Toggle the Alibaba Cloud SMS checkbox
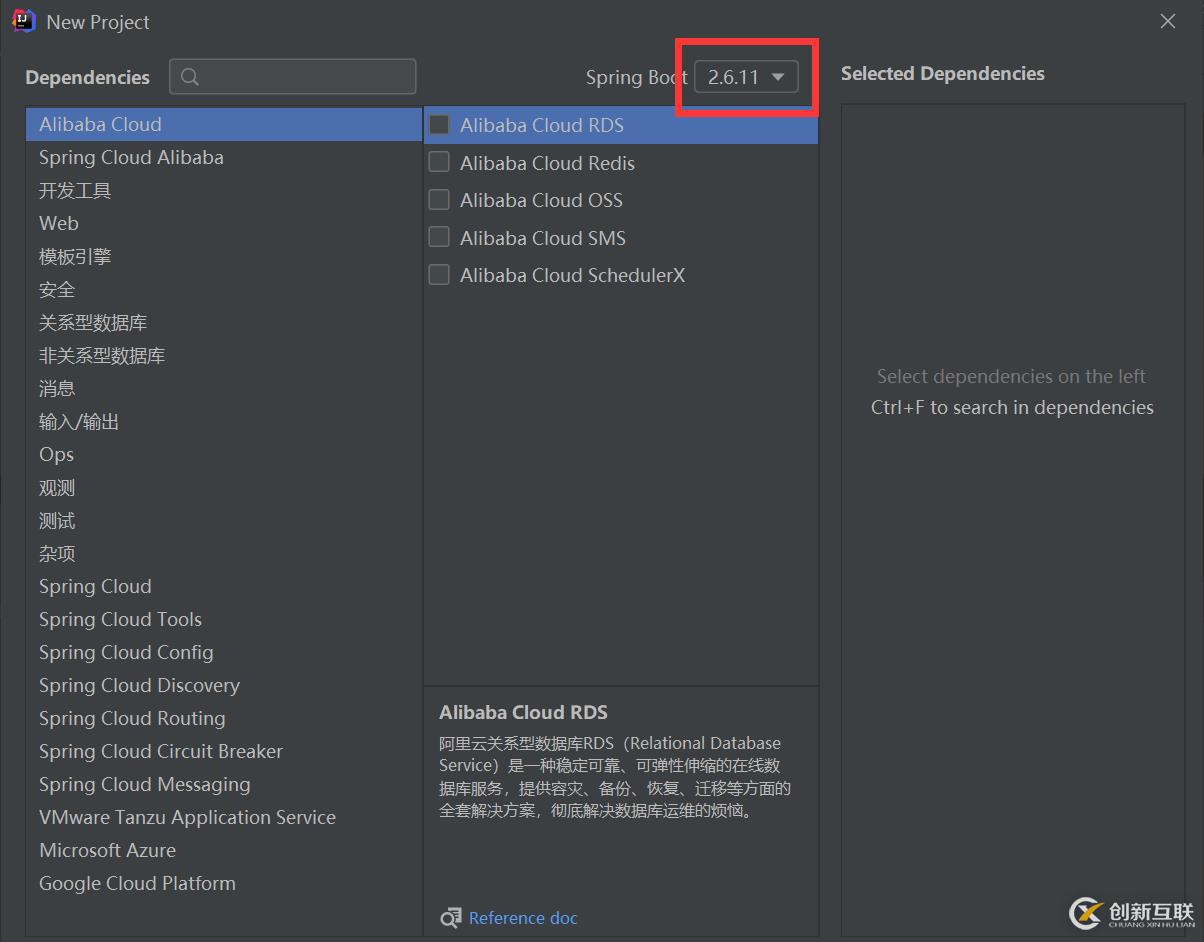The height and width of the screenshot is (942, 1204). tap(439, 237)
